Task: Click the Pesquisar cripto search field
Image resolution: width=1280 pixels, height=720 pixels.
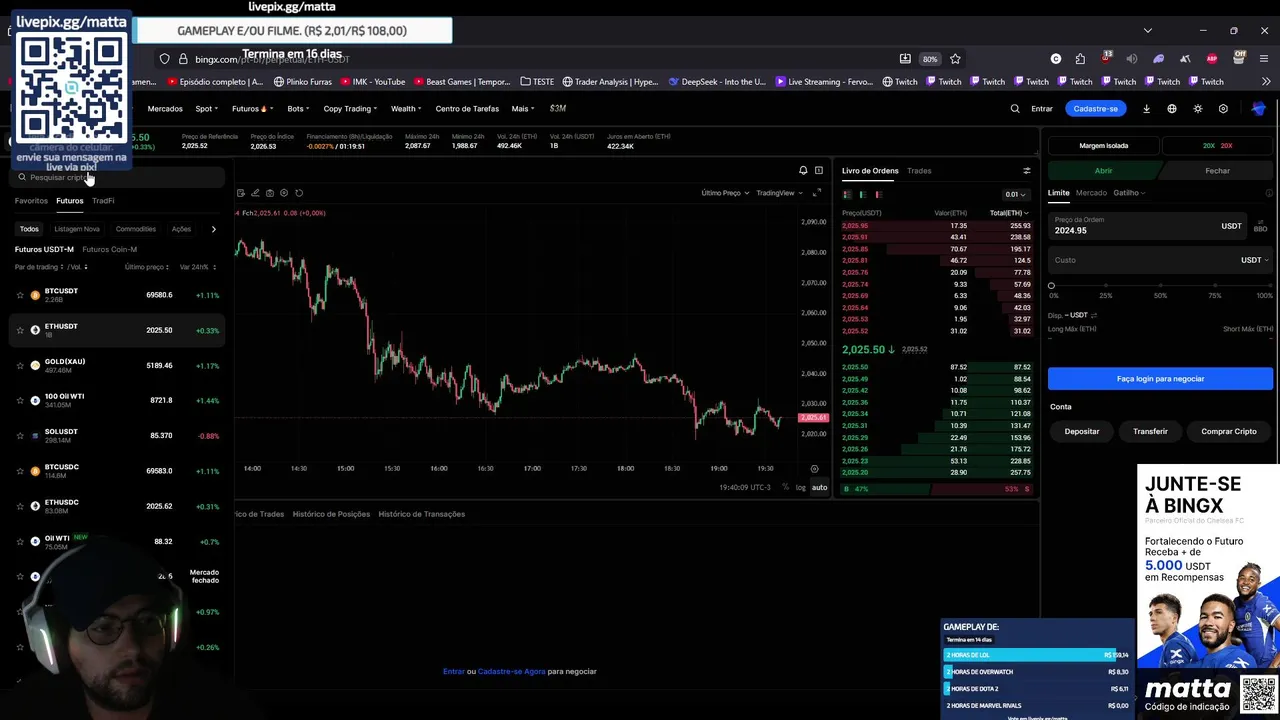Action: point(118,177)
